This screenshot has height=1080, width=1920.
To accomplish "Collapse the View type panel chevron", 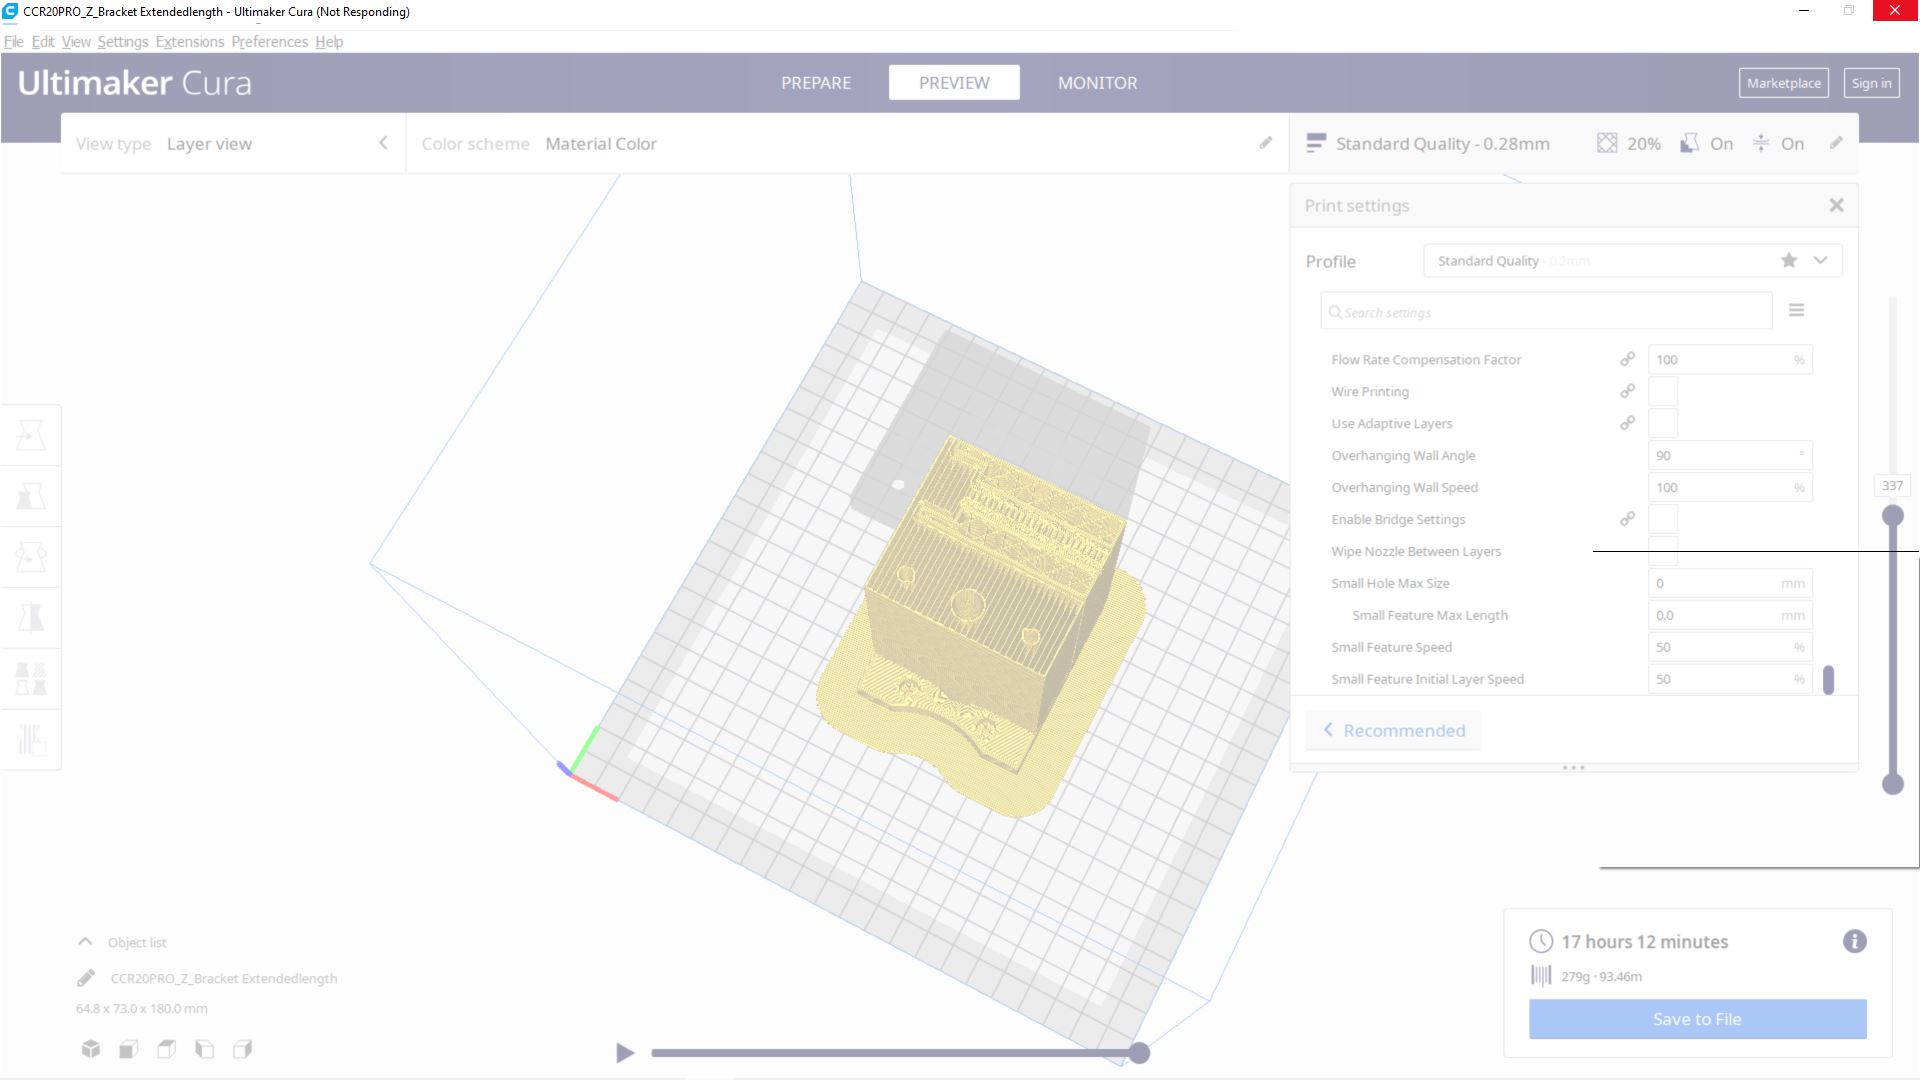I will pos(383,143).
